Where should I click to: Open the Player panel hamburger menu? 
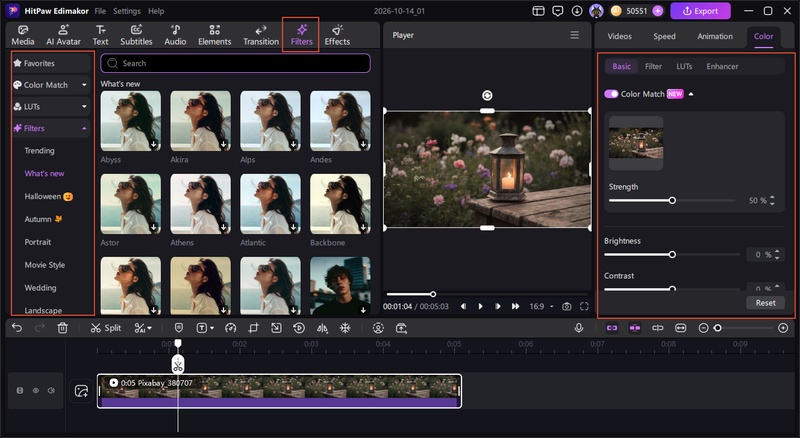pos(574,35)
